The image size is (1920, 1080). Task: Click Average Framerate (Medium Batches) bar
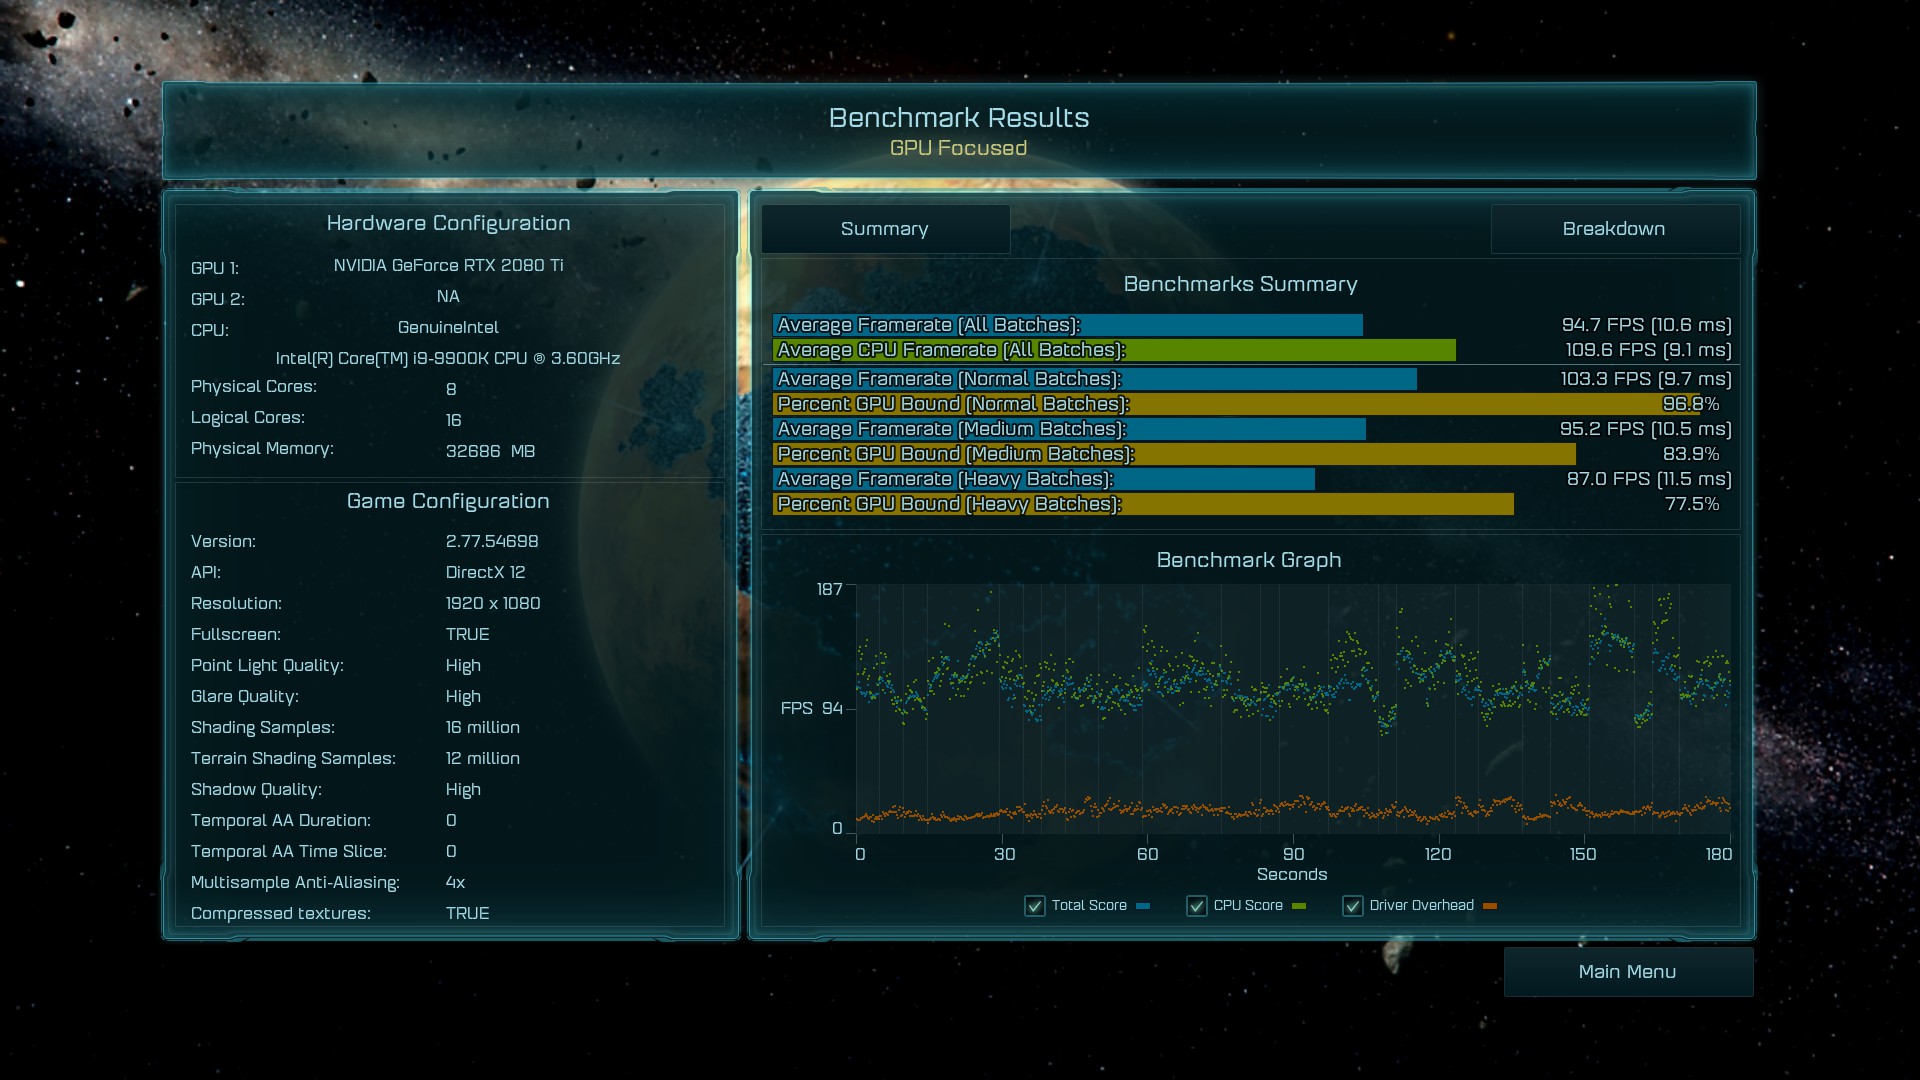coord(1068,429)
